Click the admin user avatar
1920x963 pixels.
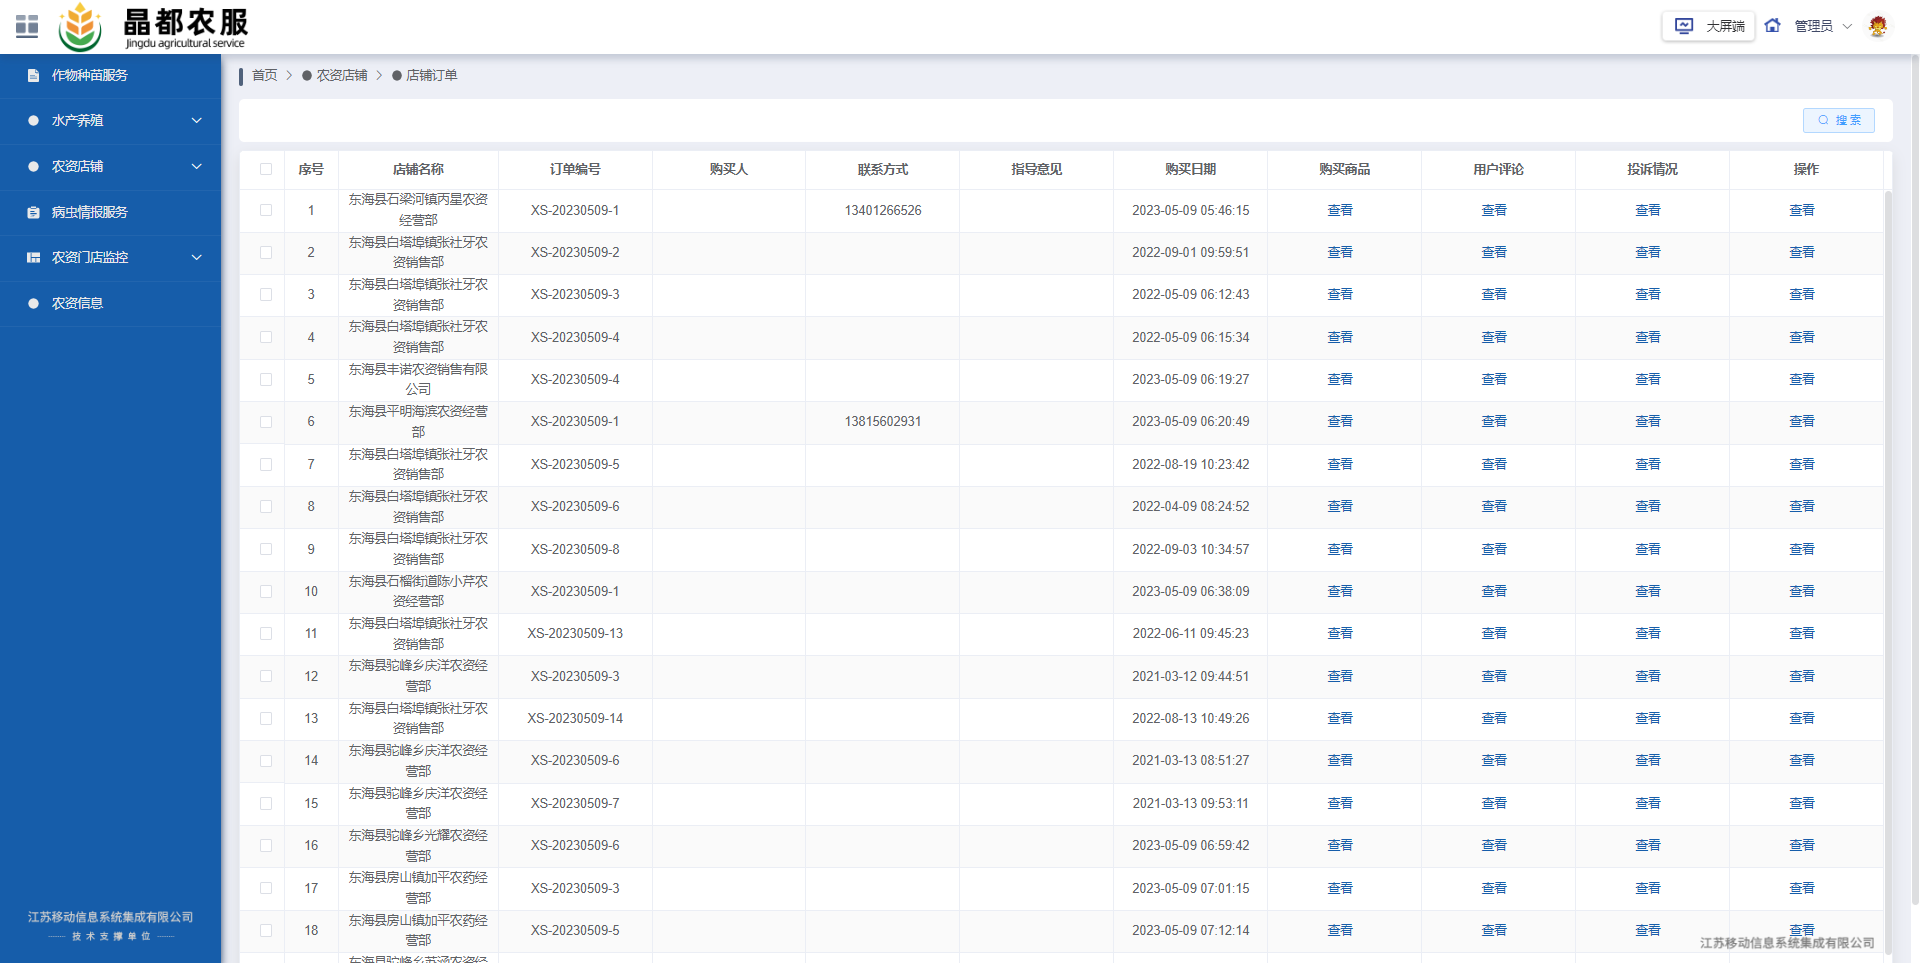(1877, 26)
